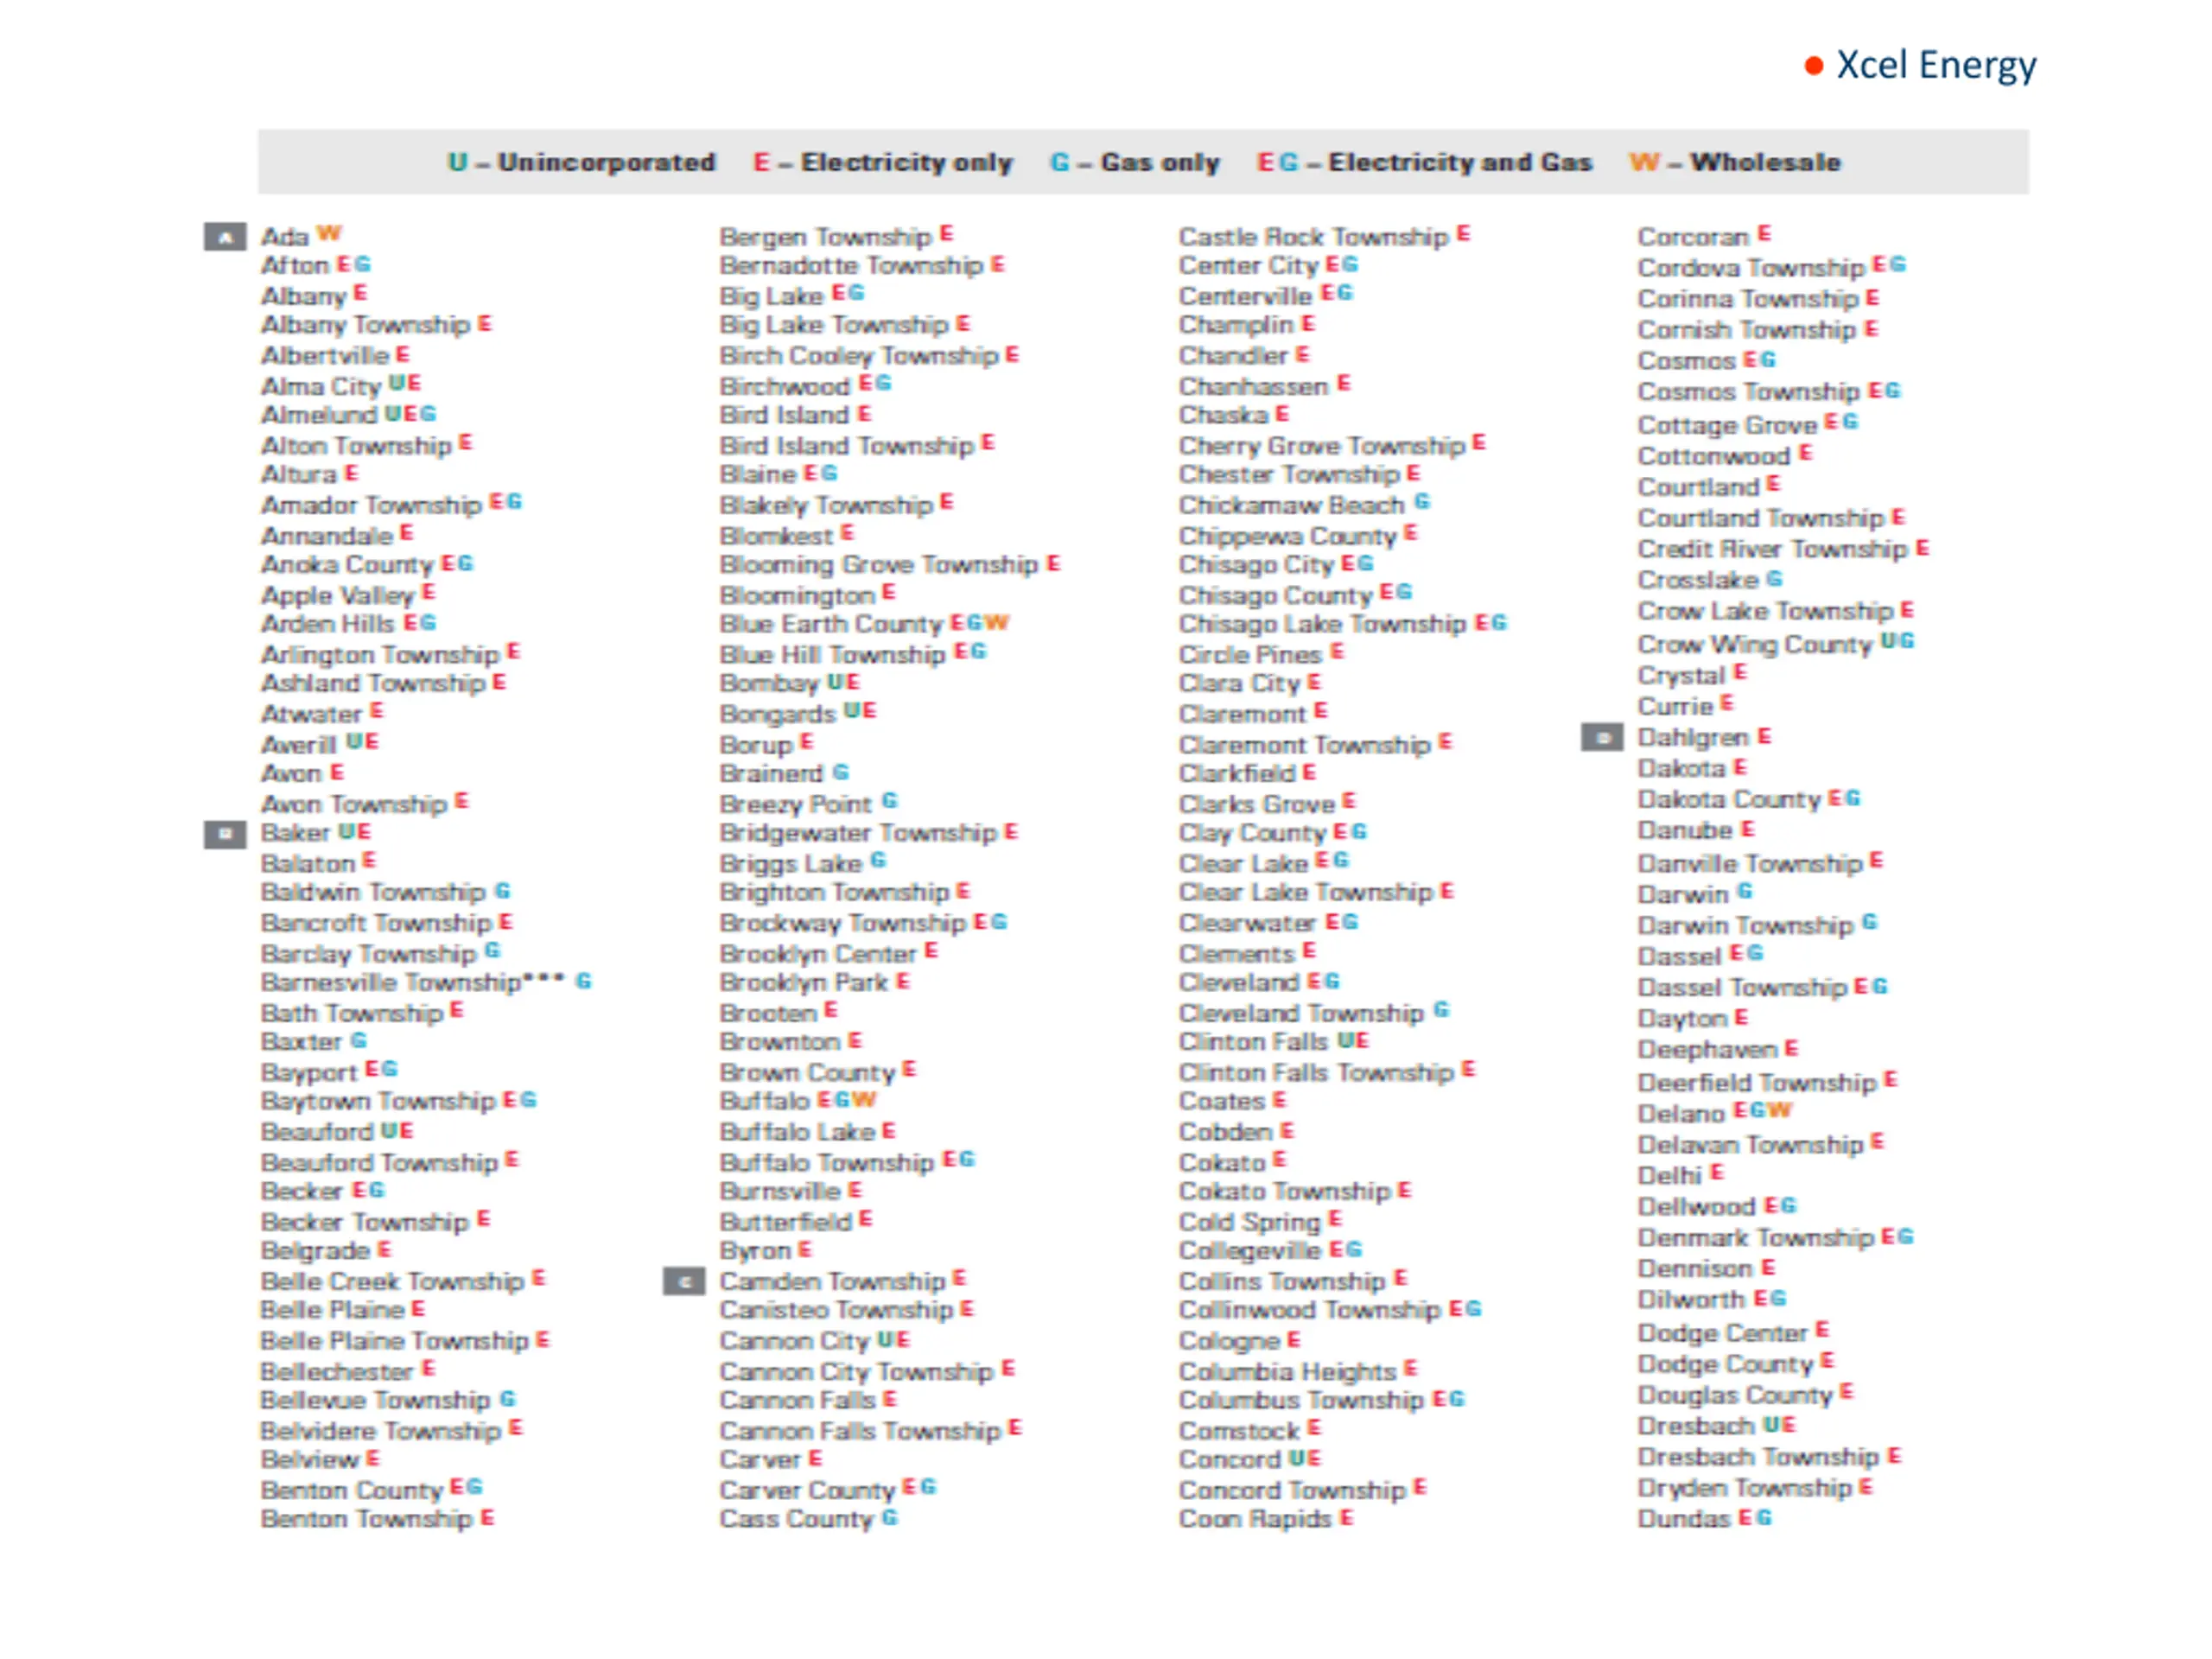This screenshot has height=1659, width=2212.
Task: Click the Gas only legend entry
Action: (x=1135, y=162)
